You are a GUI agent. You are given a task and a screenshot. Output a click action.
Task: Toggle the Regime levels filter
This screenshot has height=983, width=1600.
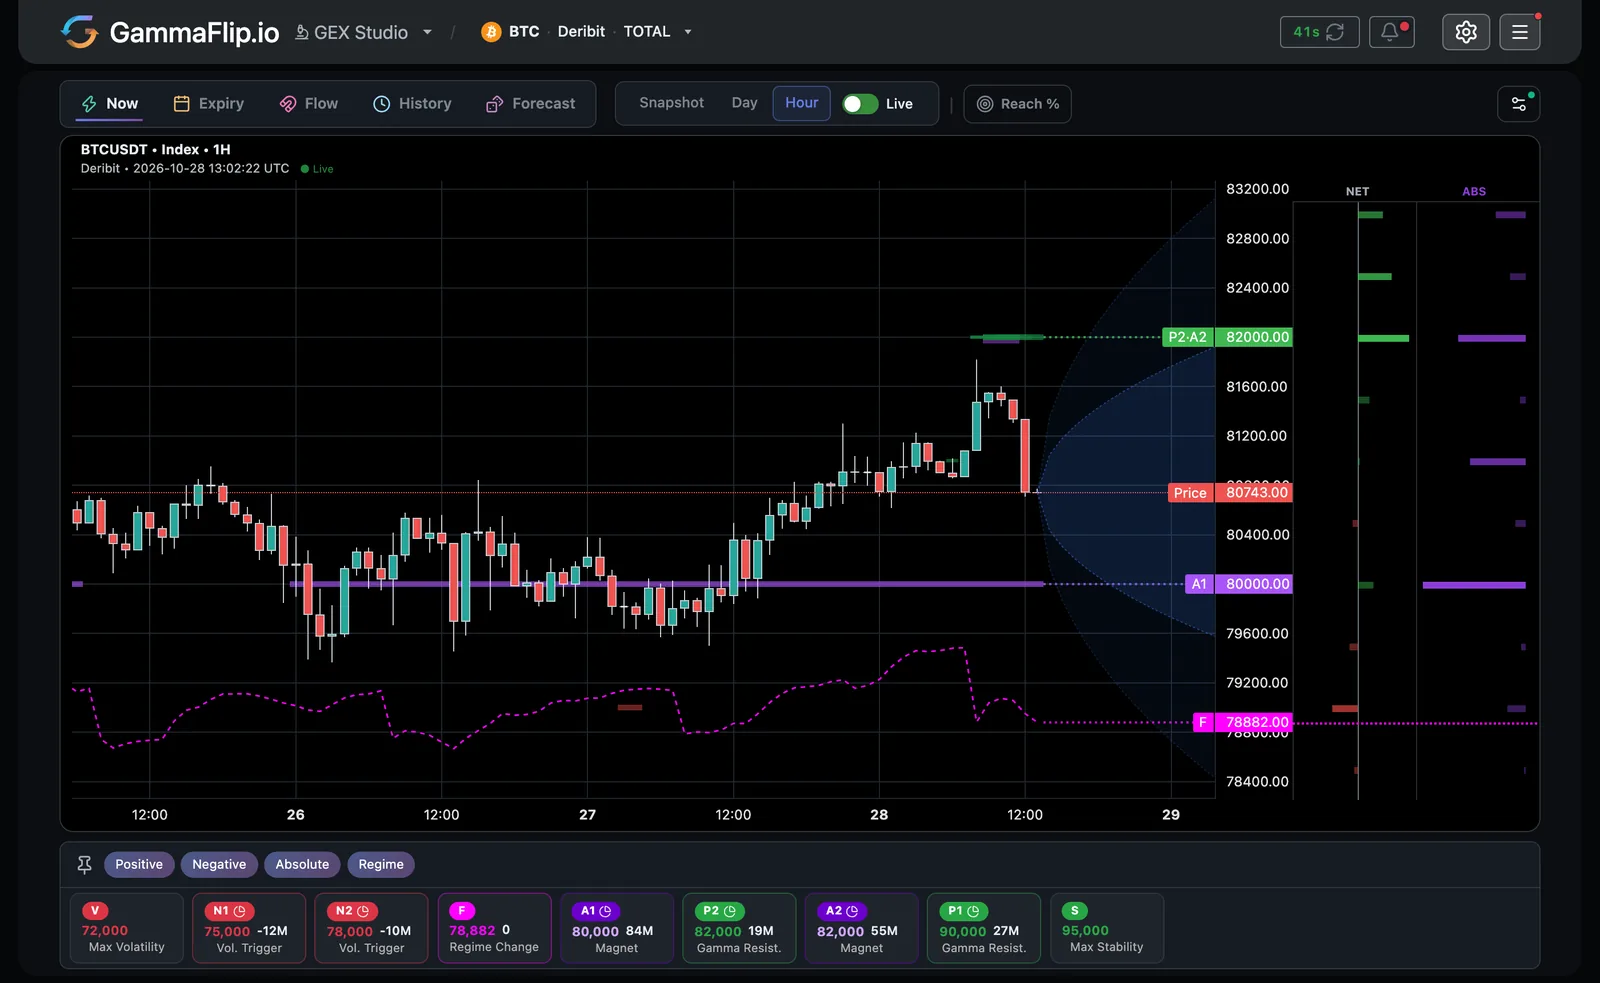381,864
